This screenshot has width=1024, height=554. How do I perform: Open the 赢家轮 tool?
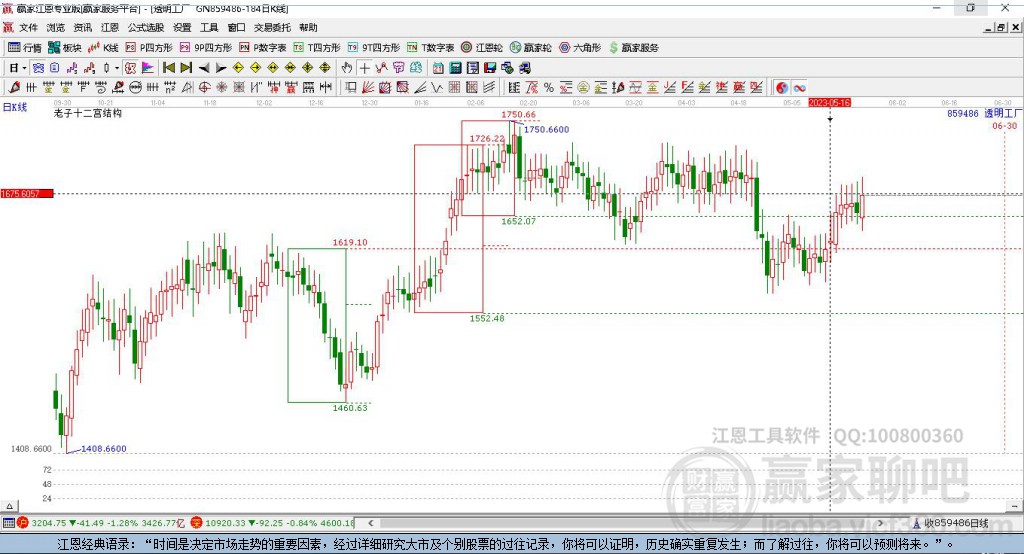pyautogui.click(x=531, y=48)
